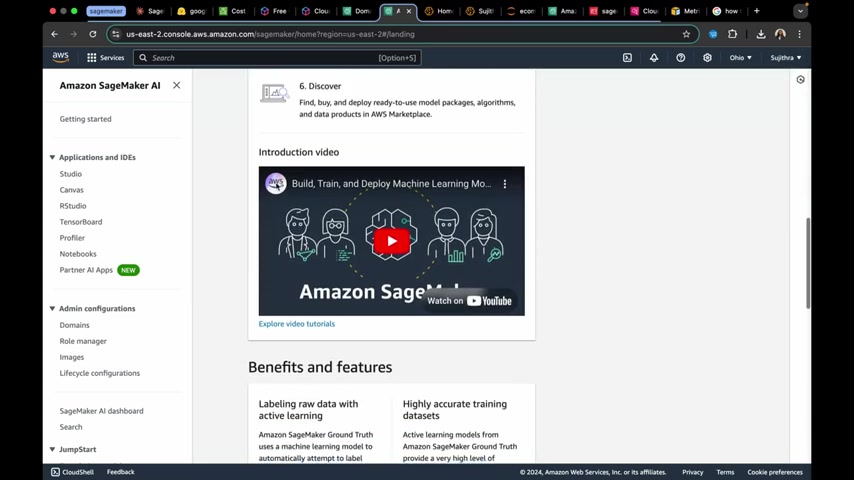Screen dimensions: 854x480
Task: Click the page vertical scrollbar
Action: click(808, 263)
